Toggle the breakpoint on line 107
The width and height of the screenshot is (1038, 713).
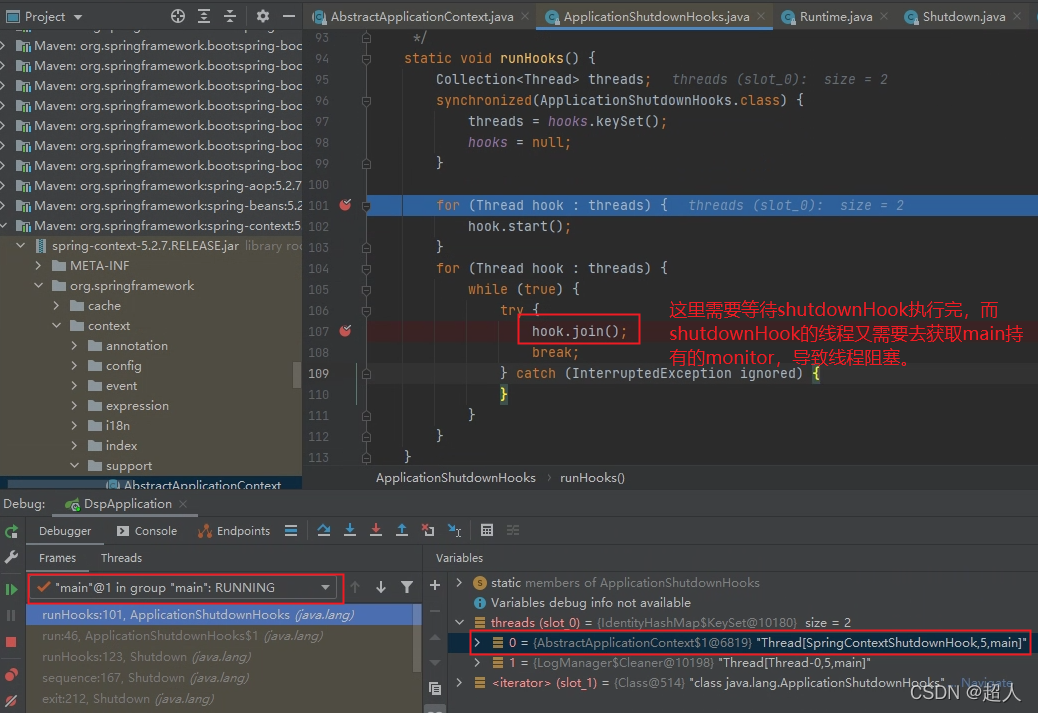pos(346,330)
